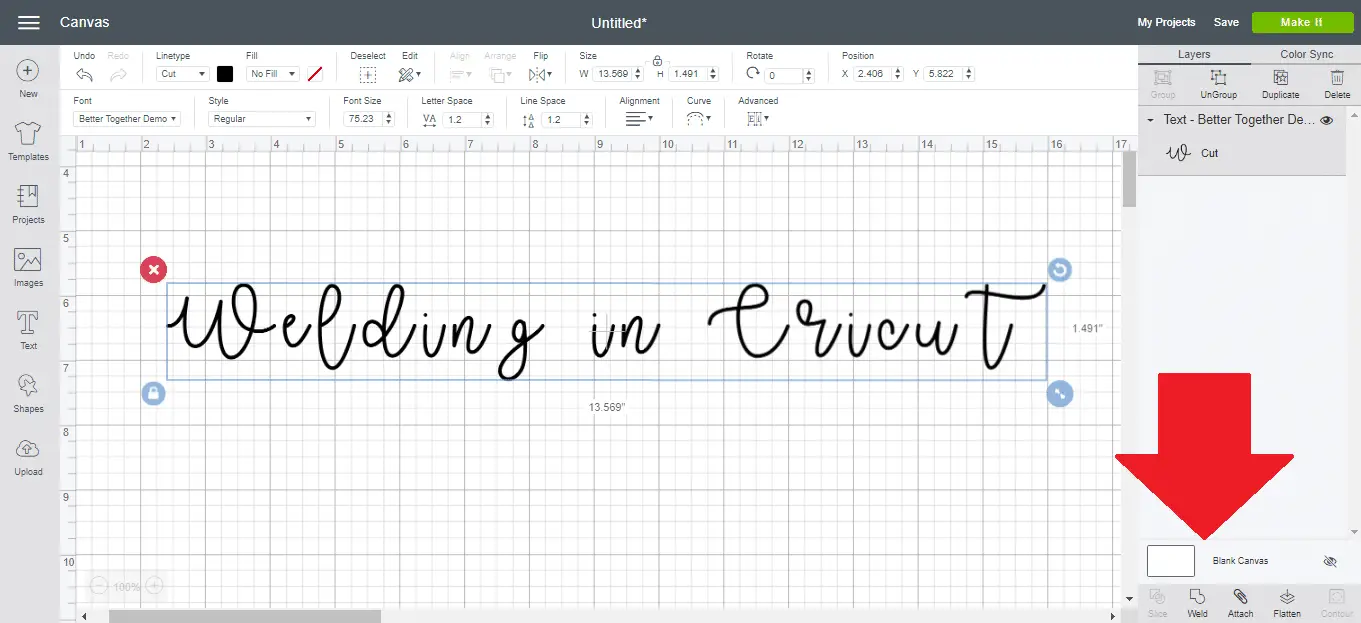Click the Deselect icon
Screen dimensions: 1361x623
click(368, 75)
